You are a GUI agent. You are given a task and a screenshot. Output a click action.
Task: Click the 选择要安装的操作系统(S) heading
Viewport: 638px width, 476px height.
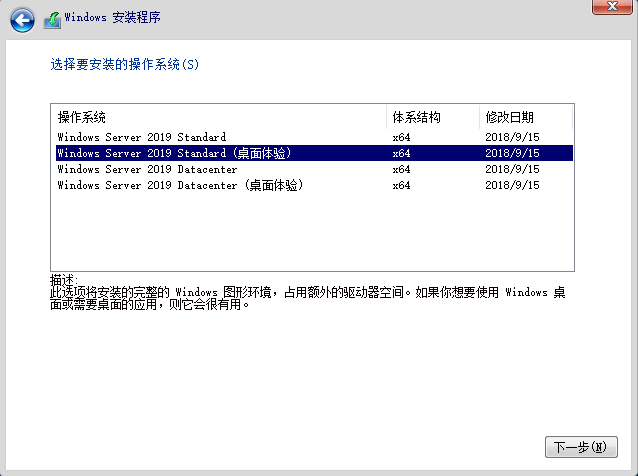pyautogui.click(x=125, y=64)
